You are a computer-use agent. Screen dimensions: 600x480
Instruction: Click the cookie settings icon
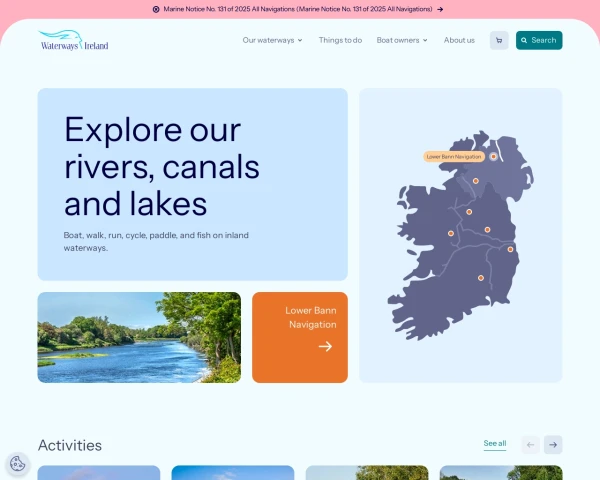tap(18, 464)
